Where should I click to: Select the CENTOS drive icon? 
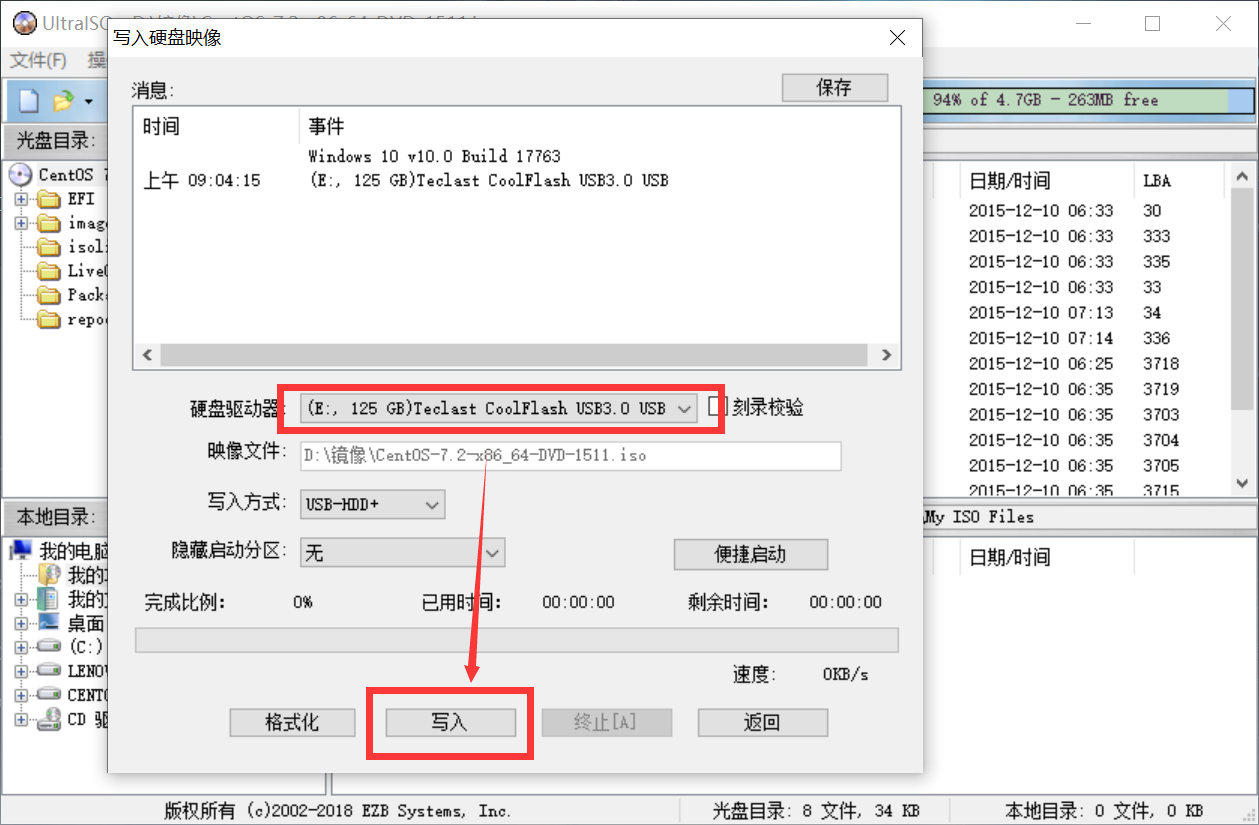tap(49, 695)
